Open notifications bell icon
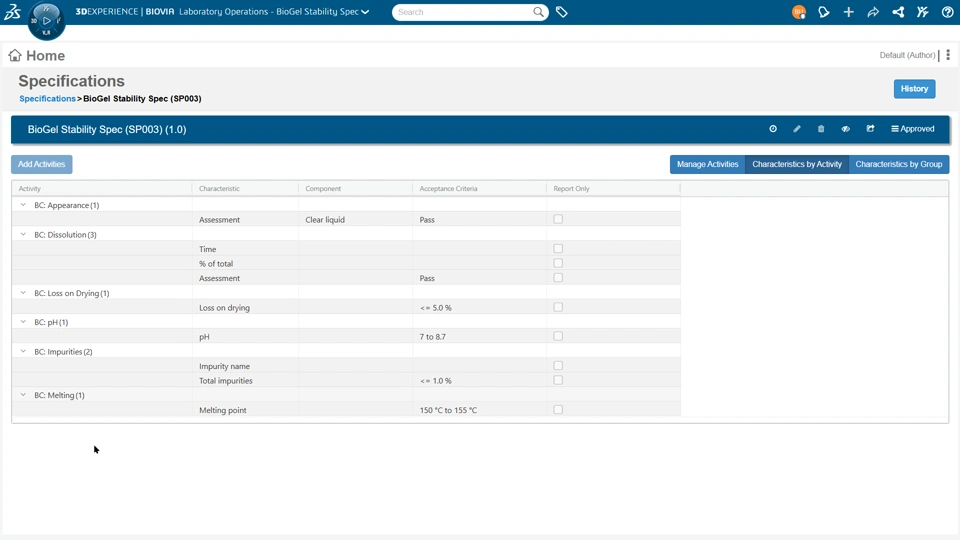 (x=823, y=12)
